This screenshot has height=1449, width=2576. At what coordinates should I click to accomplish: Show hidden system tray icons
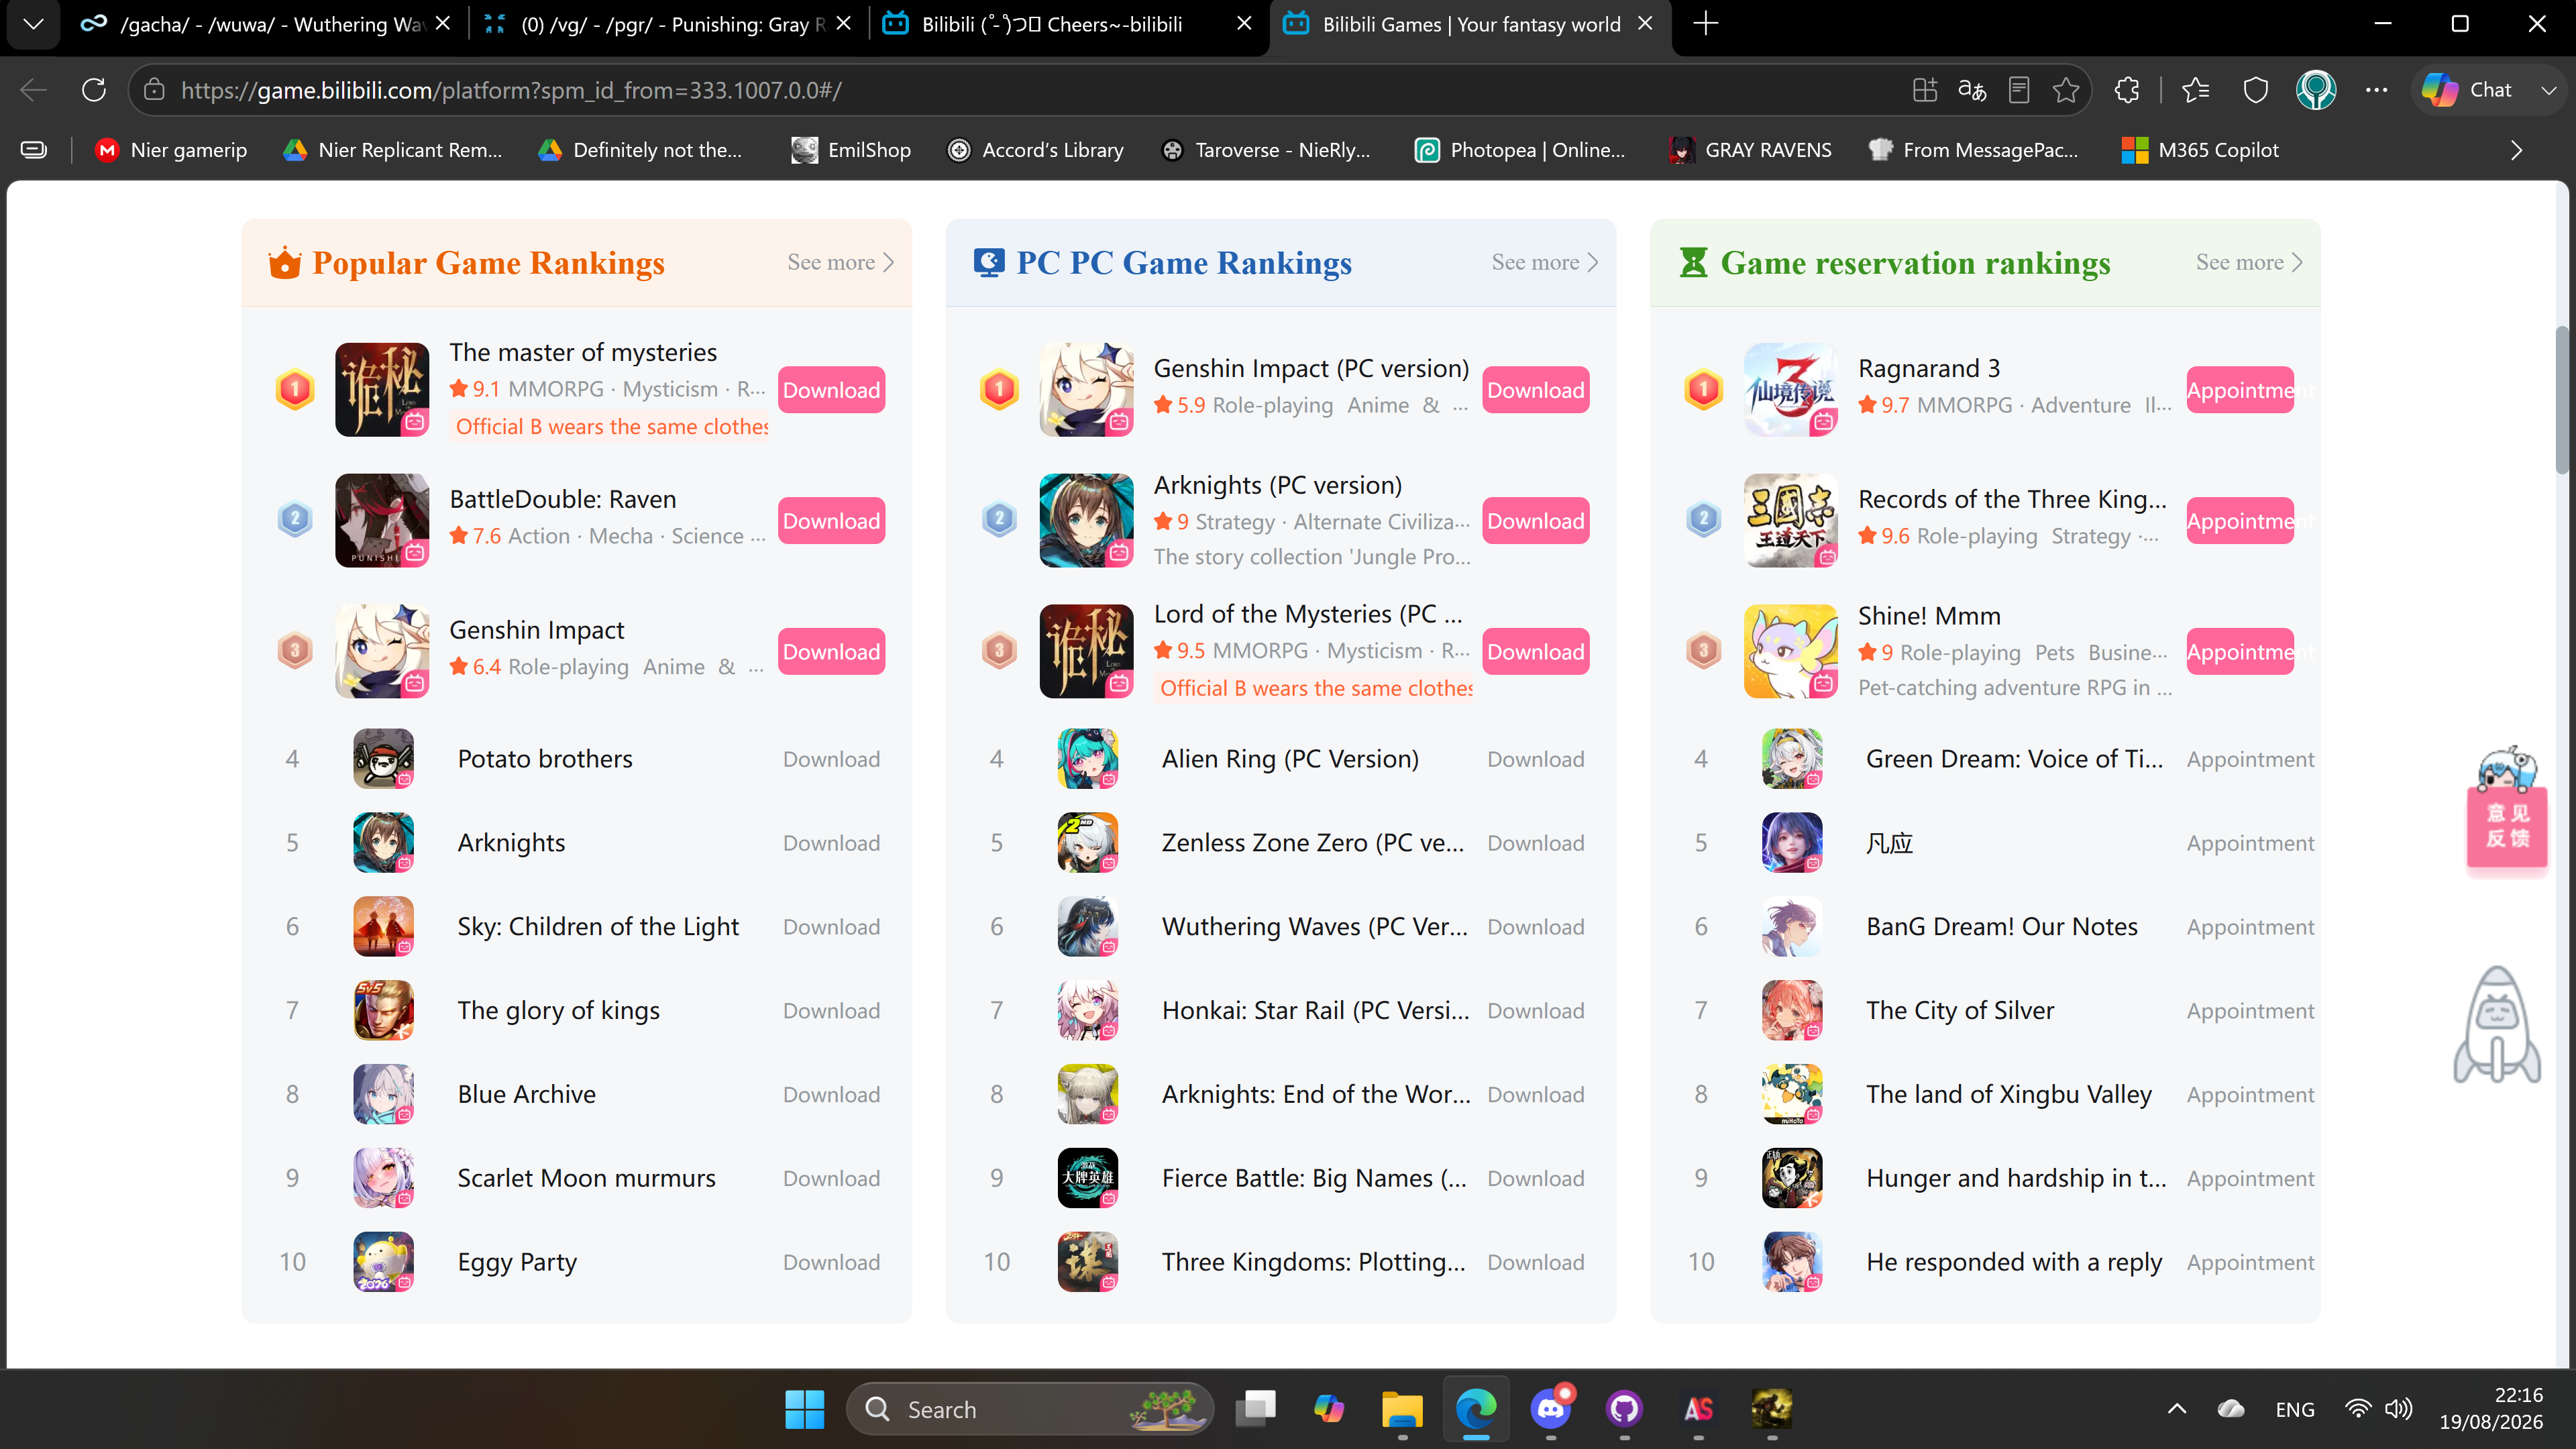(2177, 1409)
